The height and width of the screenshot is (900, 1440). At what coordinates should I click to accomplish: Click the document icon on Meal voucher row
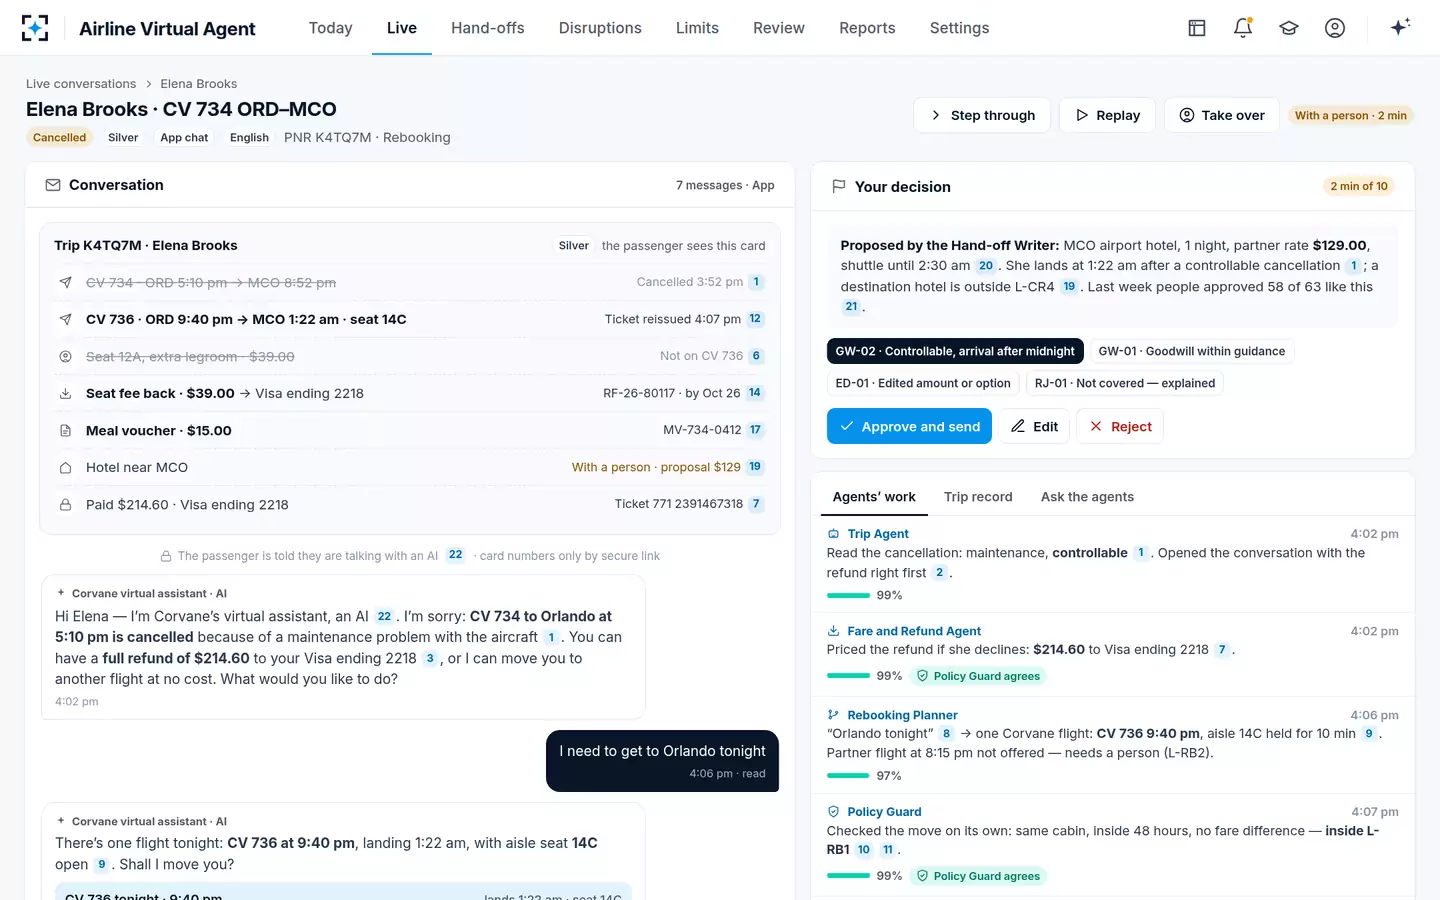pyautogui.click(x=65, y=430)
